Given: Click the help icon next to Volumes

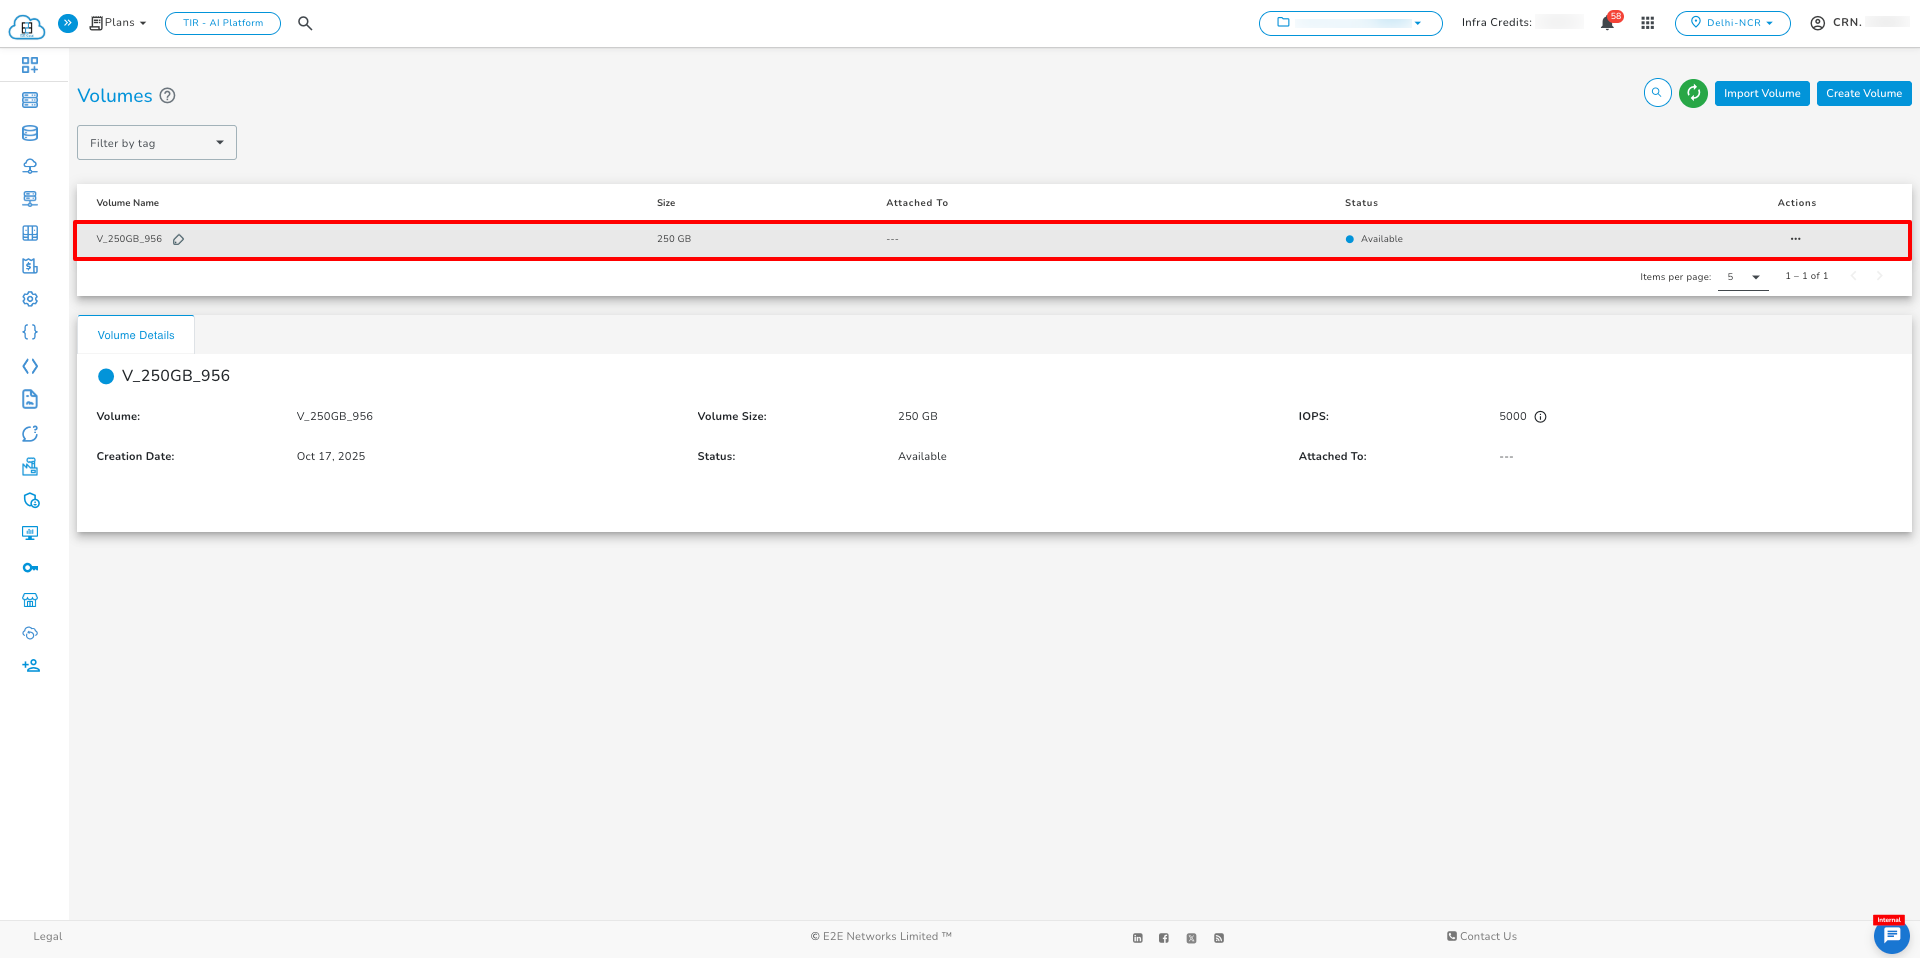Looking at the screenshot, I should [x=168, y=96].
